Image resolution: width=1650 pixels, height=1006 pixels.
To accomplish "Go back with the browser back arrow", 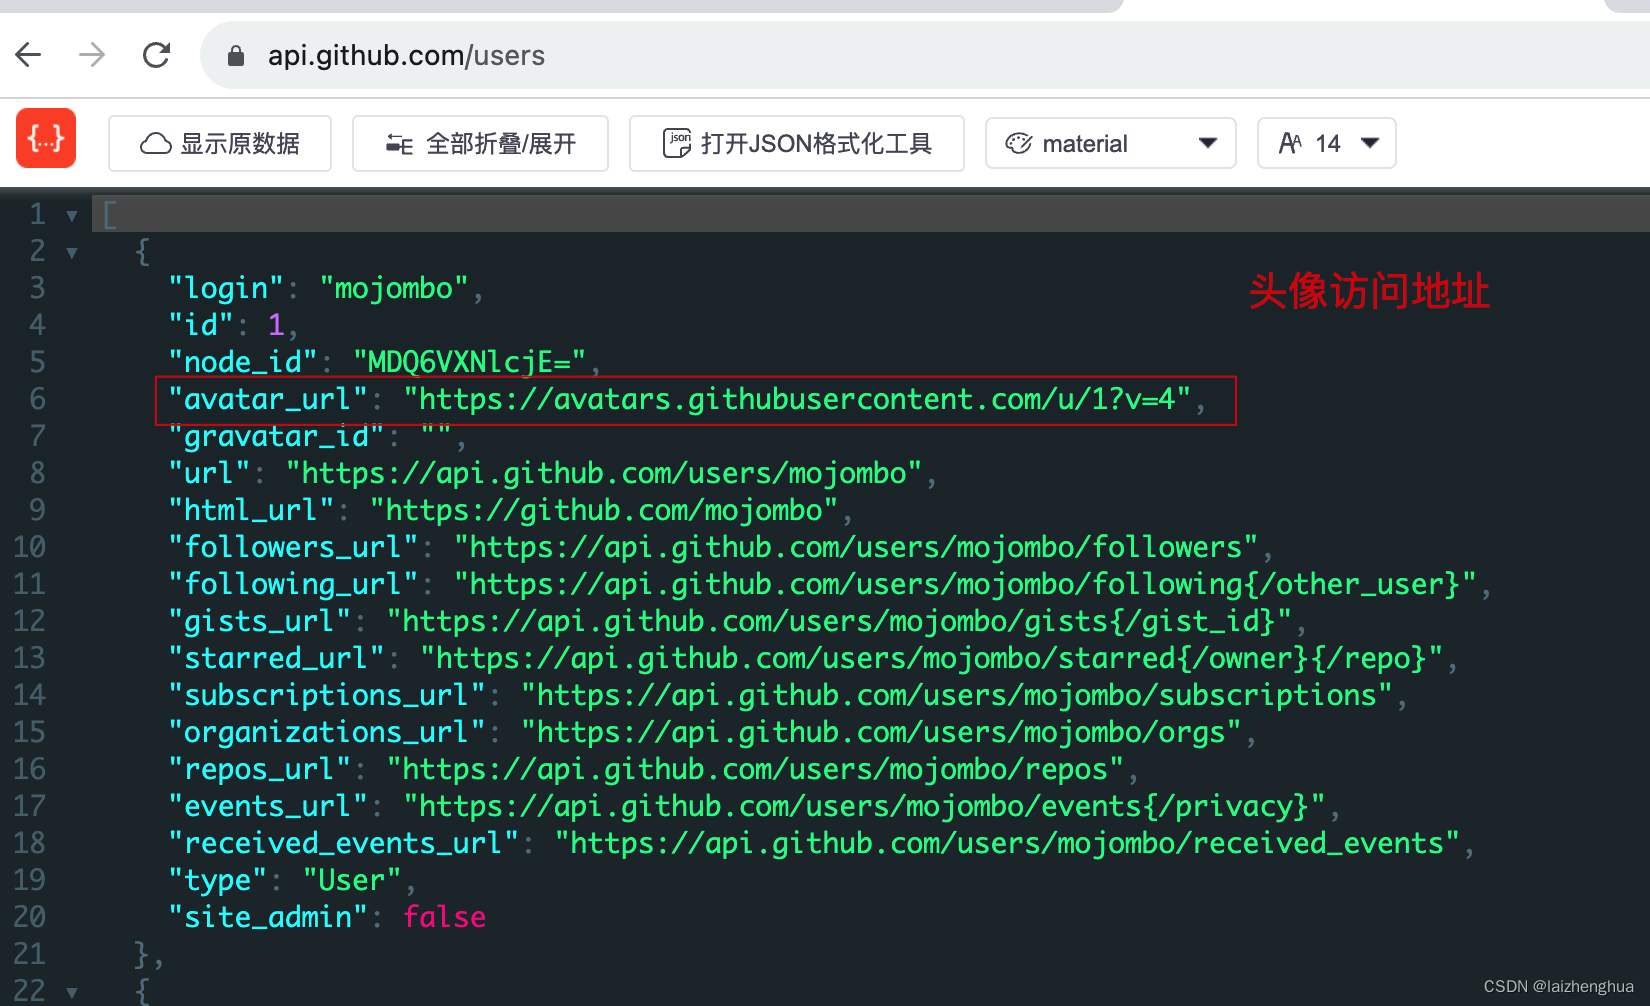I will click(29, 54).
